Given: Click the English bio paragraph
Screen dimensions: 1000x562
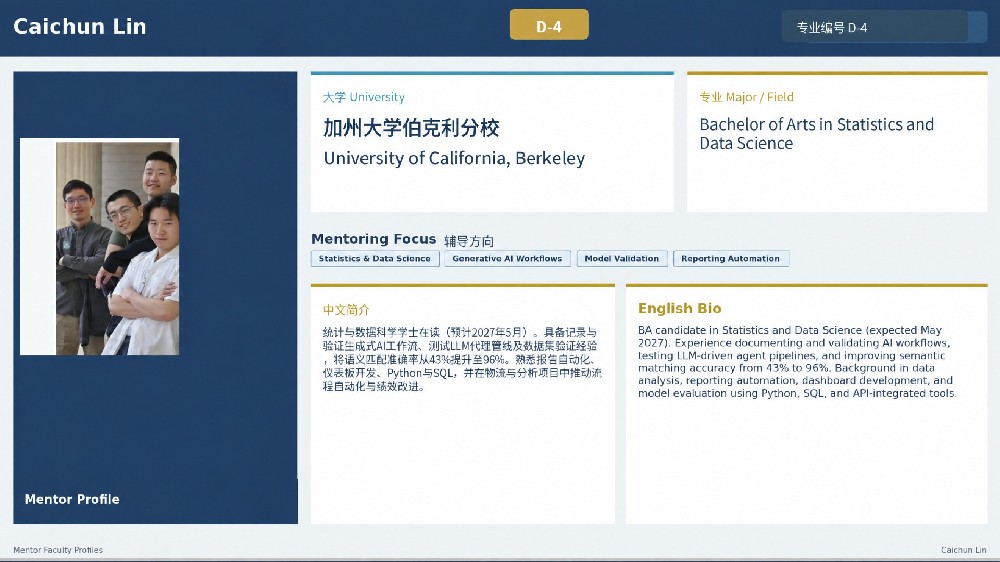Looking at the screenshot, I should coord(797,362).
